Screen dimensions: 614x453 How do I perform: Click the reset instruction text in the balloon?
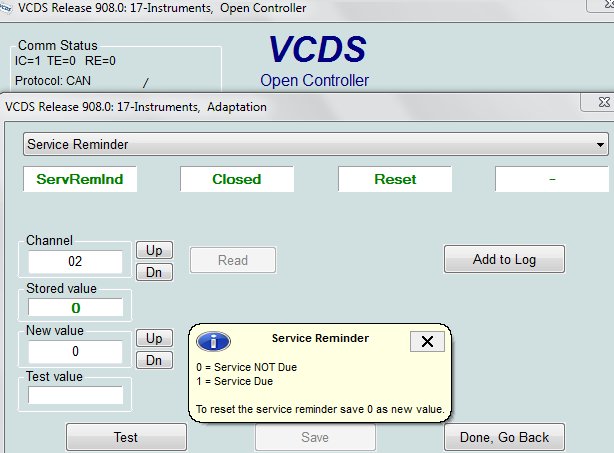320,409
